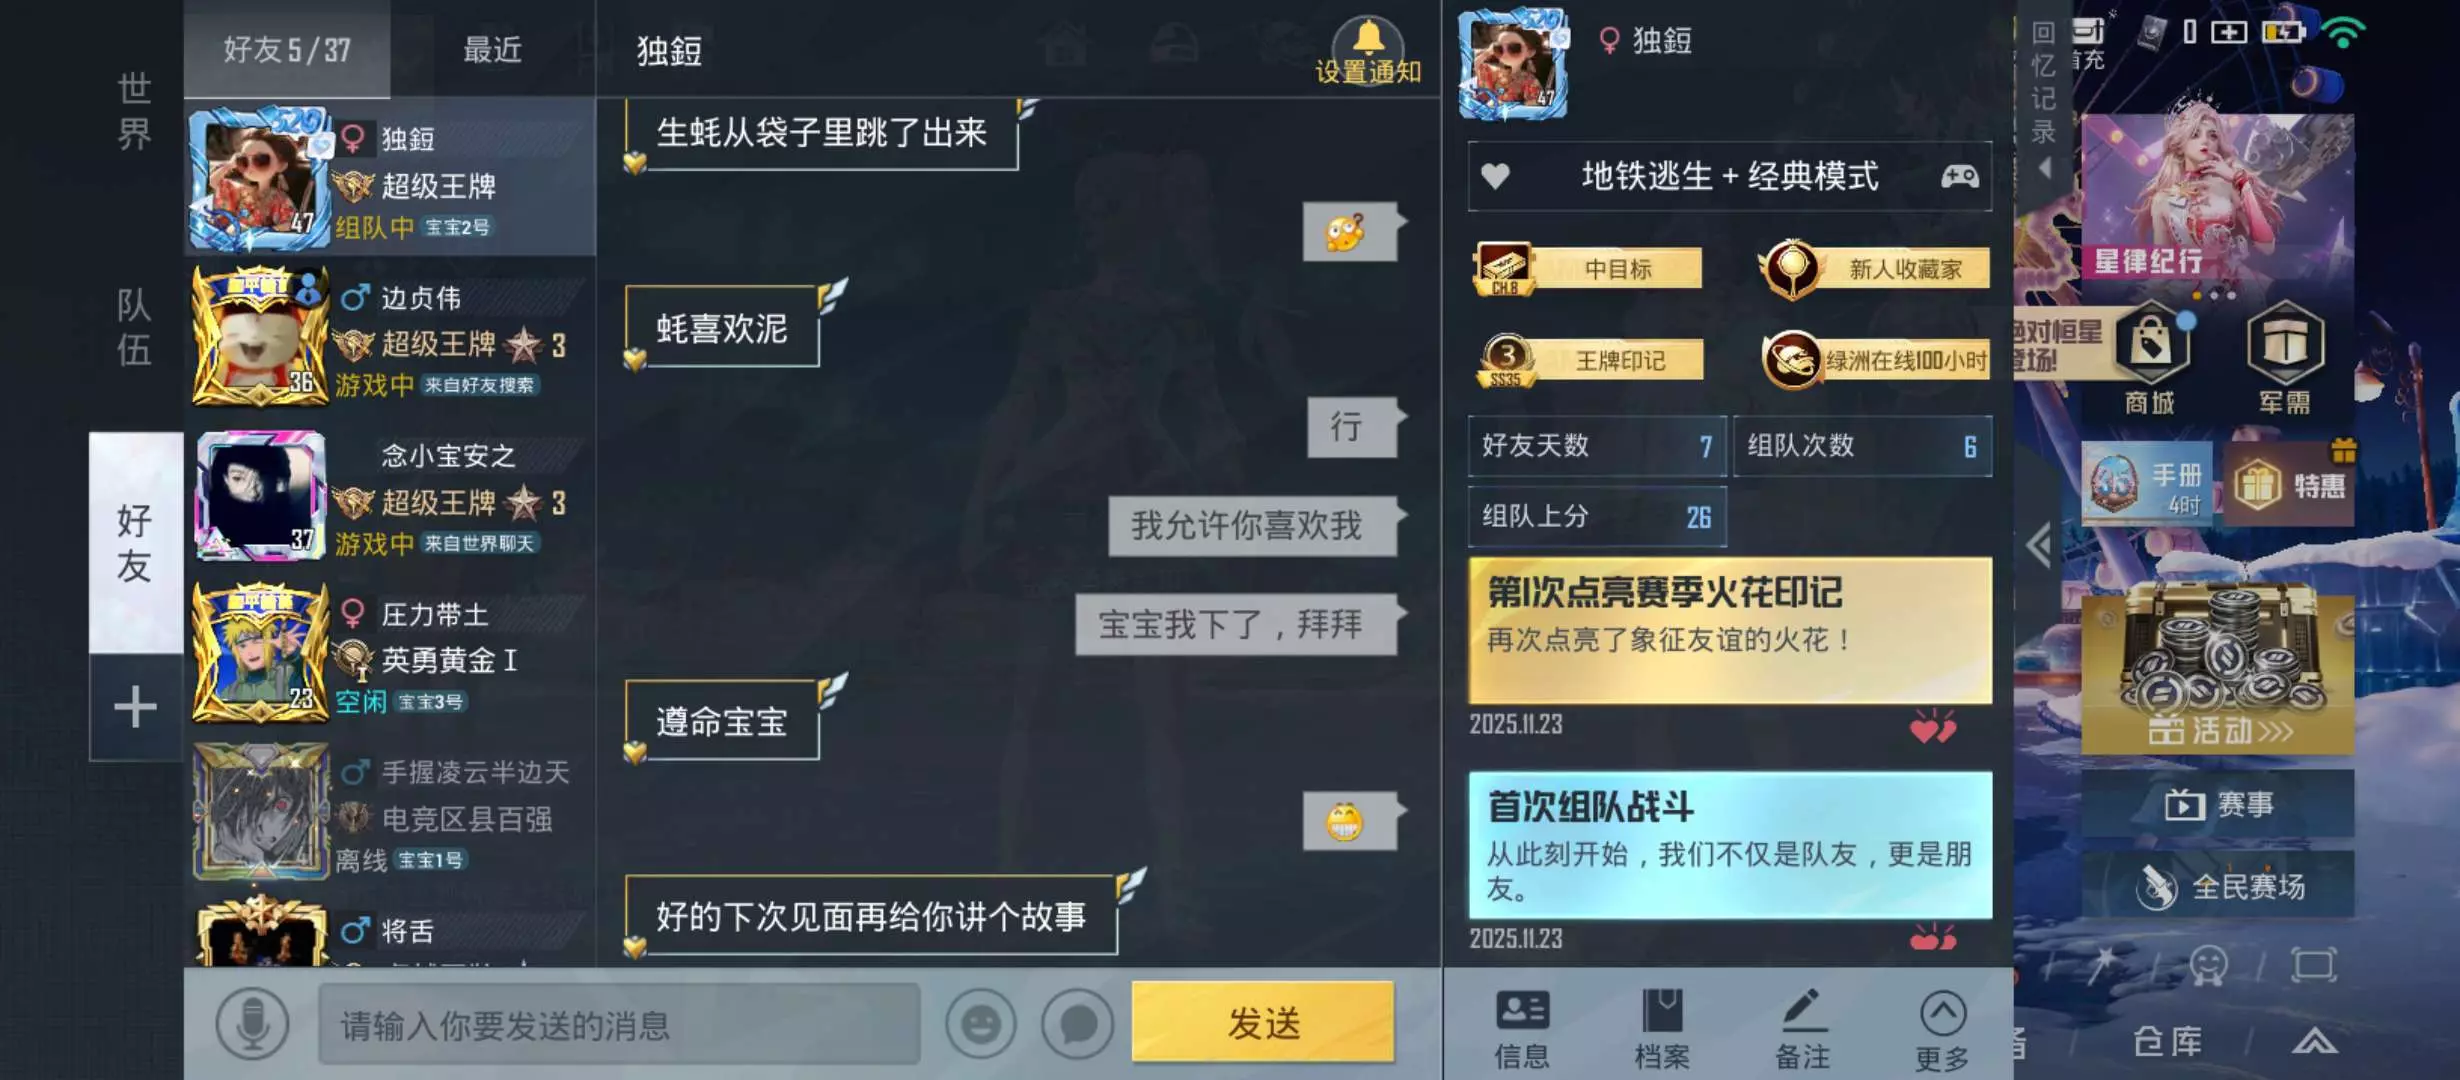
Task: Toggle heart favorite beside 地铁逃生 mode
Action: click(x=1495, y=177)
